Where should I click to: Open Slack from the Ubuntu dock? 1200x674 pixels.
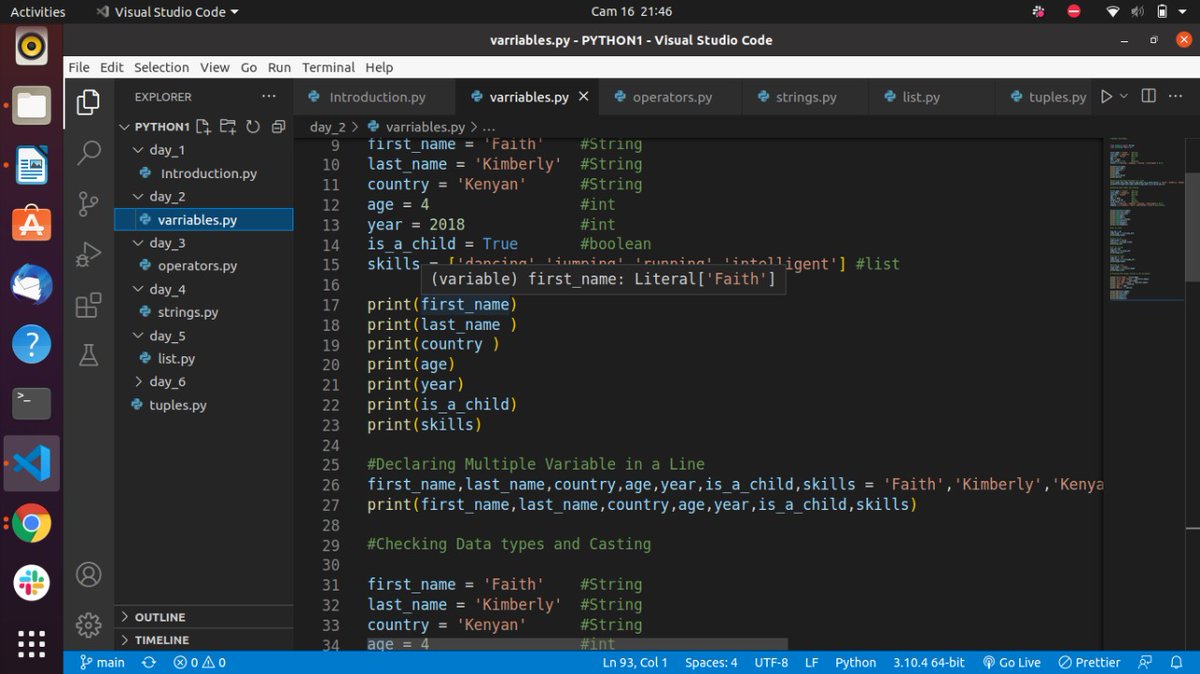31,582
